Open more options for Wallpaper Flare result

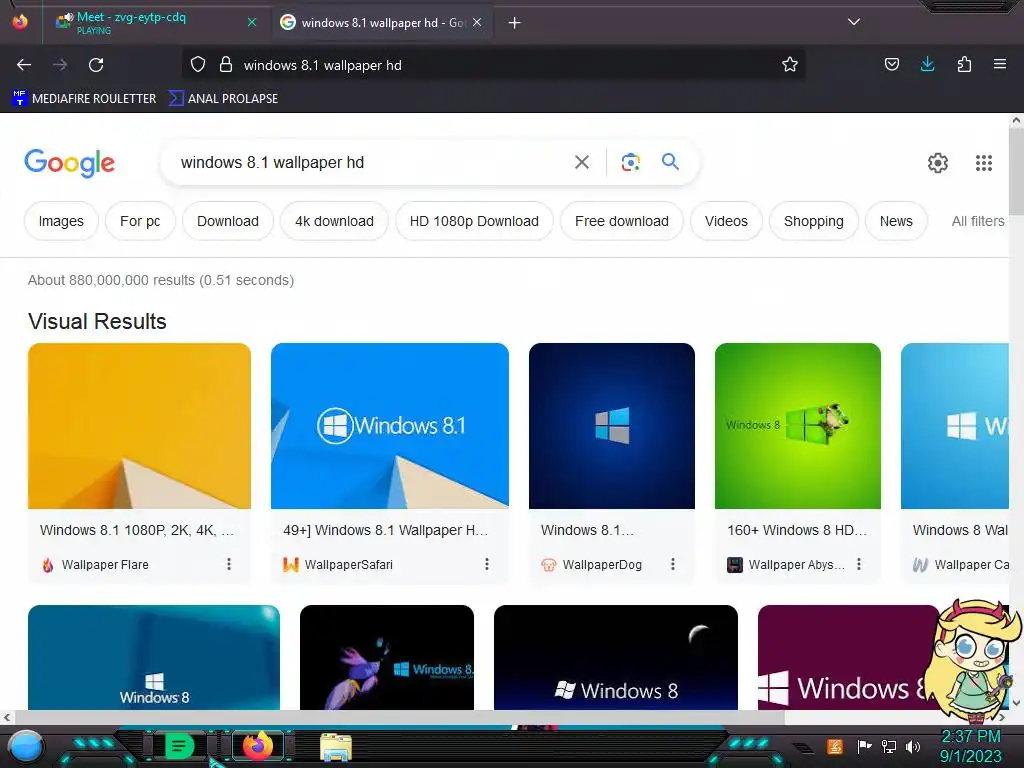(229, 564)
